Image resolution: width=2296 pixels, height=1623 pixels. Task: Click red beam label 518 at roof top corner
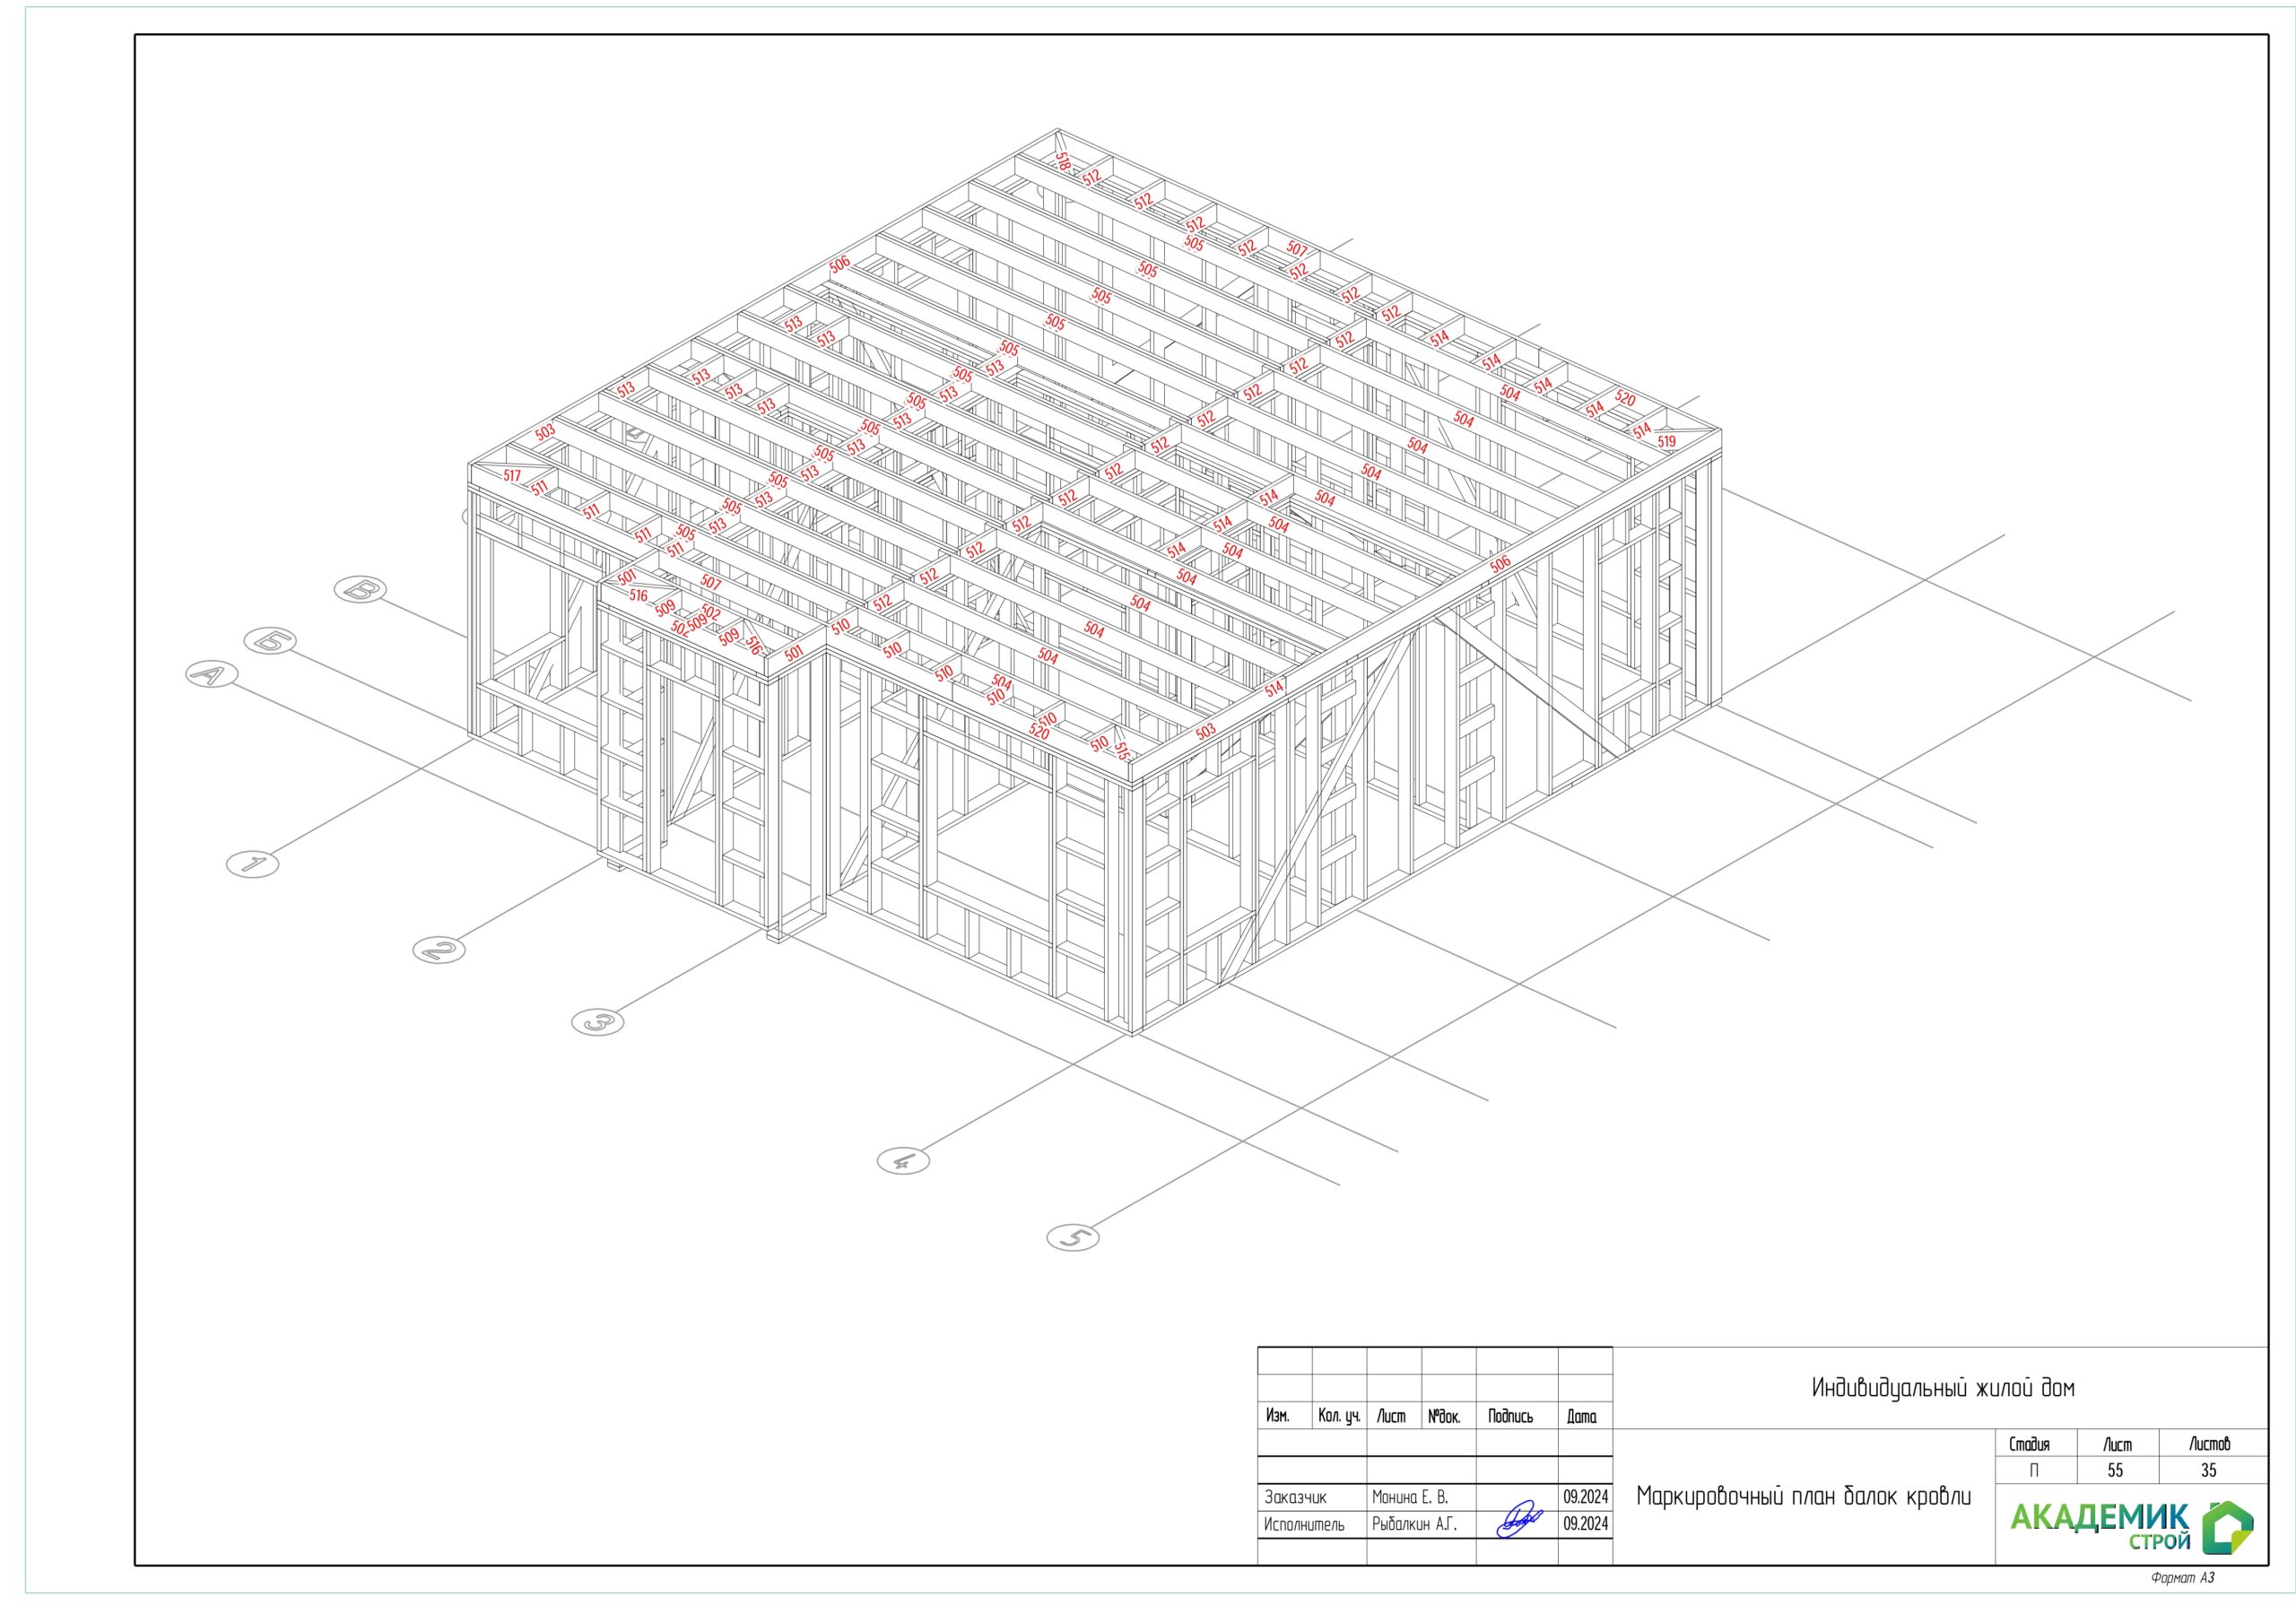(x=1063, y=160)
